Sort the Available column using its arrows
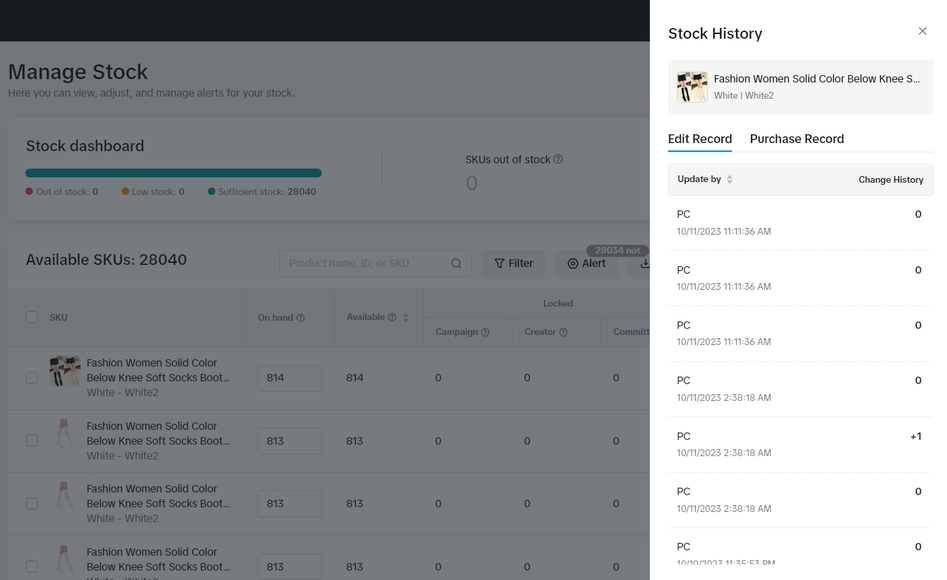 pyautogui.click(x=405, y=318)
